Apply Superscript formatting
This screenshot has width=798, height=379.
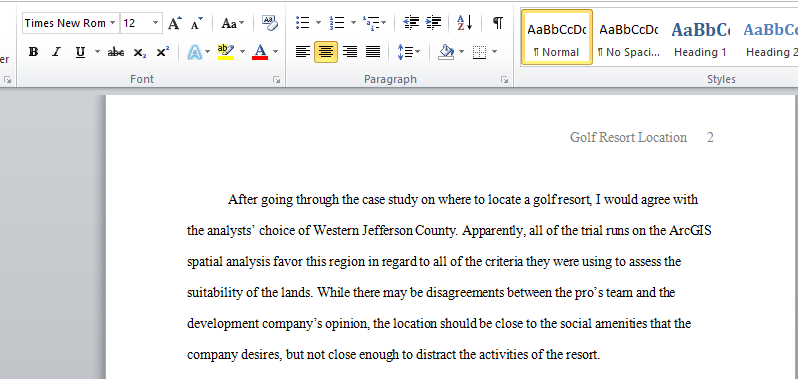coord(162,52)
